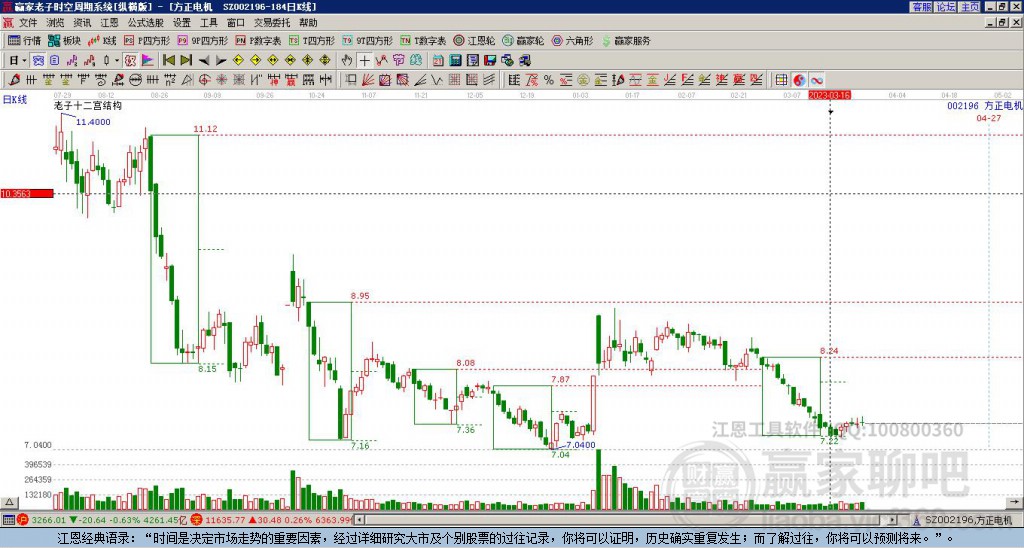The image size is (1024, 548).
Task: Select the zigzag wave line tool
Action: point(437,80)
